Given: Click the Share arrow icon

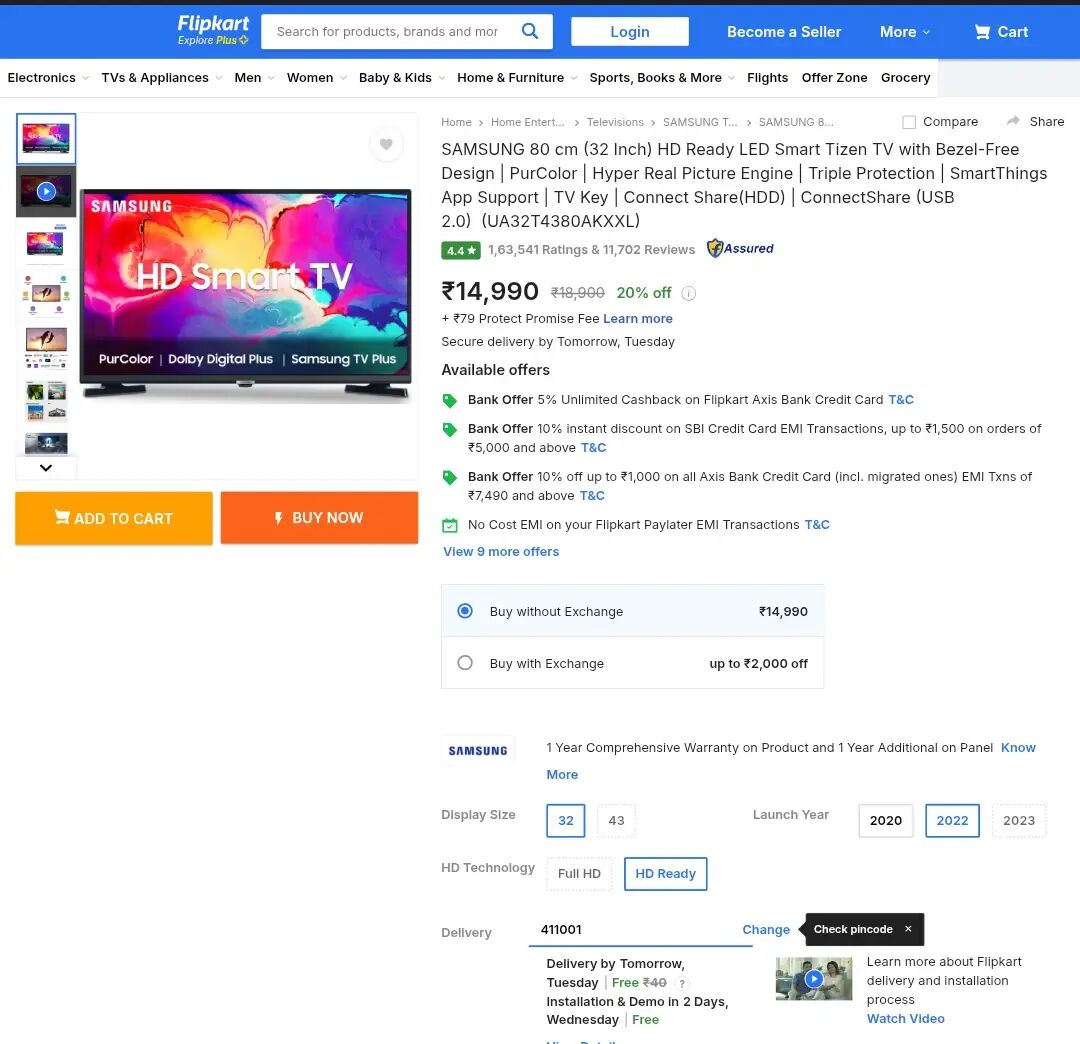Looking at the screenshot, I should (x=1013, y=121).
